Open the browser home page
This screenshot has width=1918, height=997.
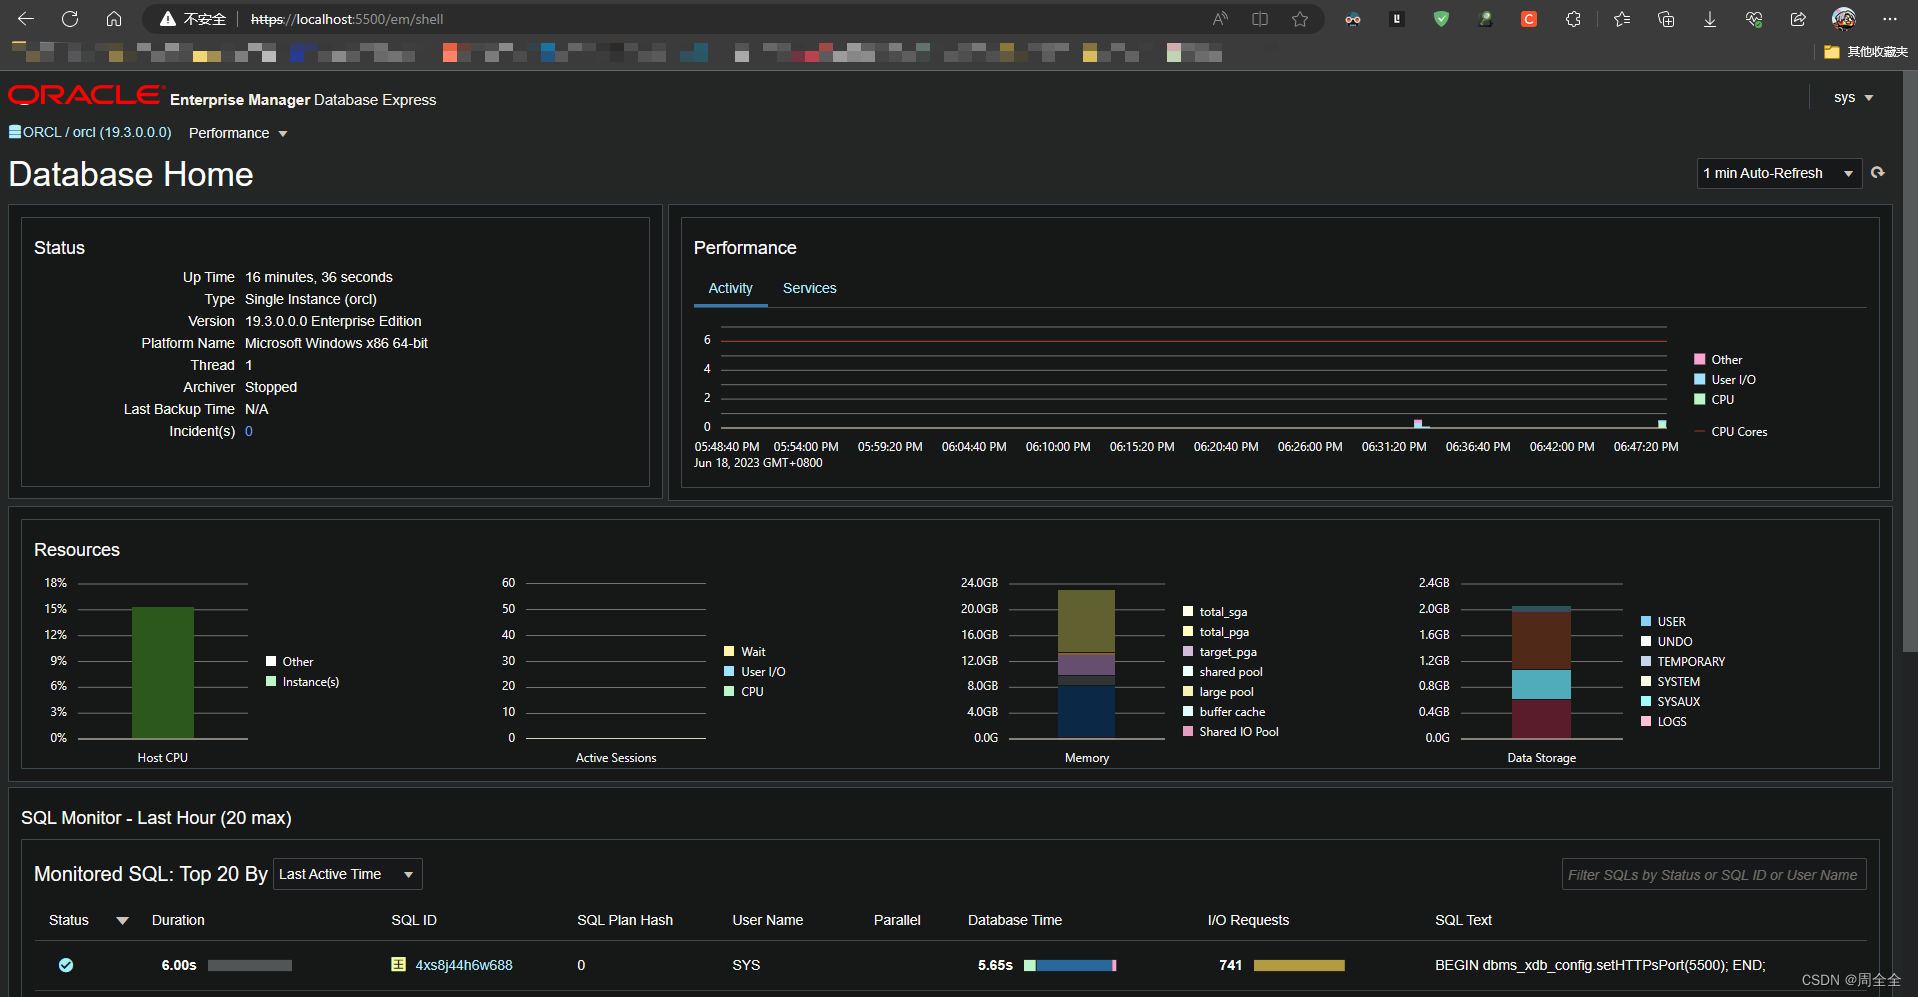(114, 19)
